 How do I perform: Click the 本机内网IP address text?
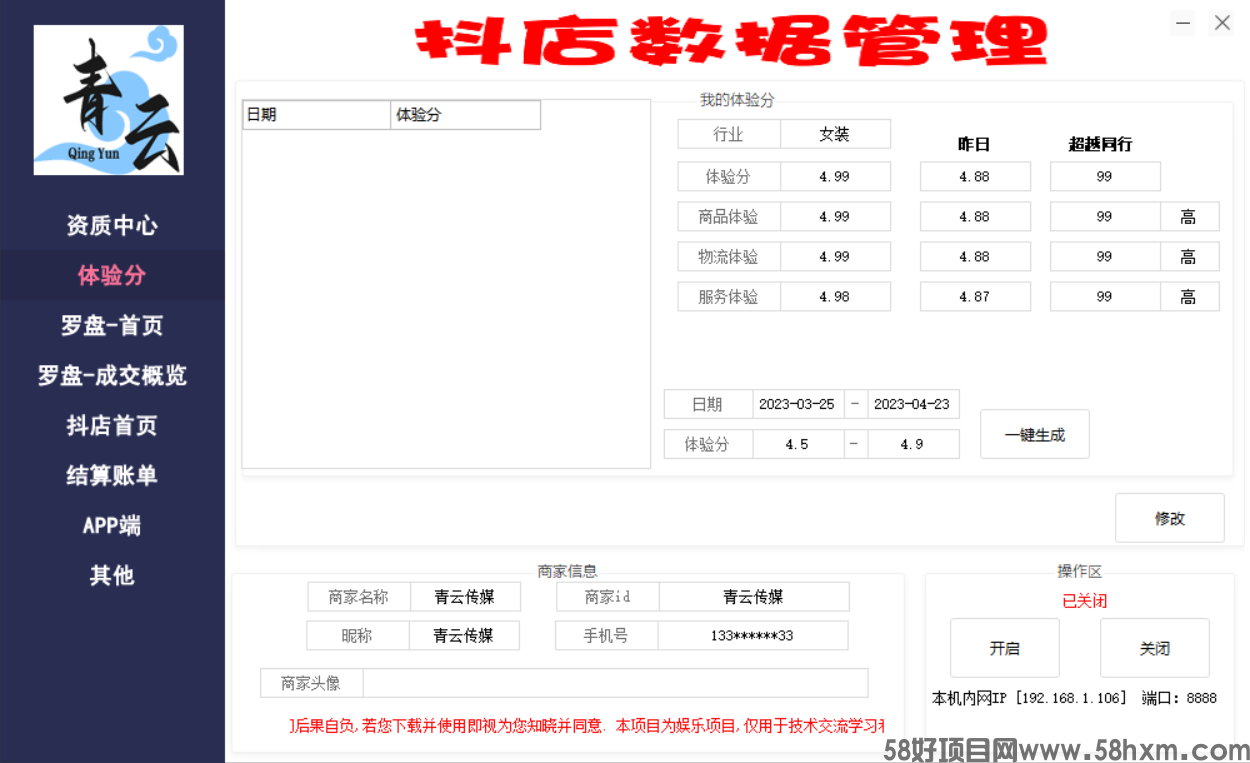[1029, 698]
